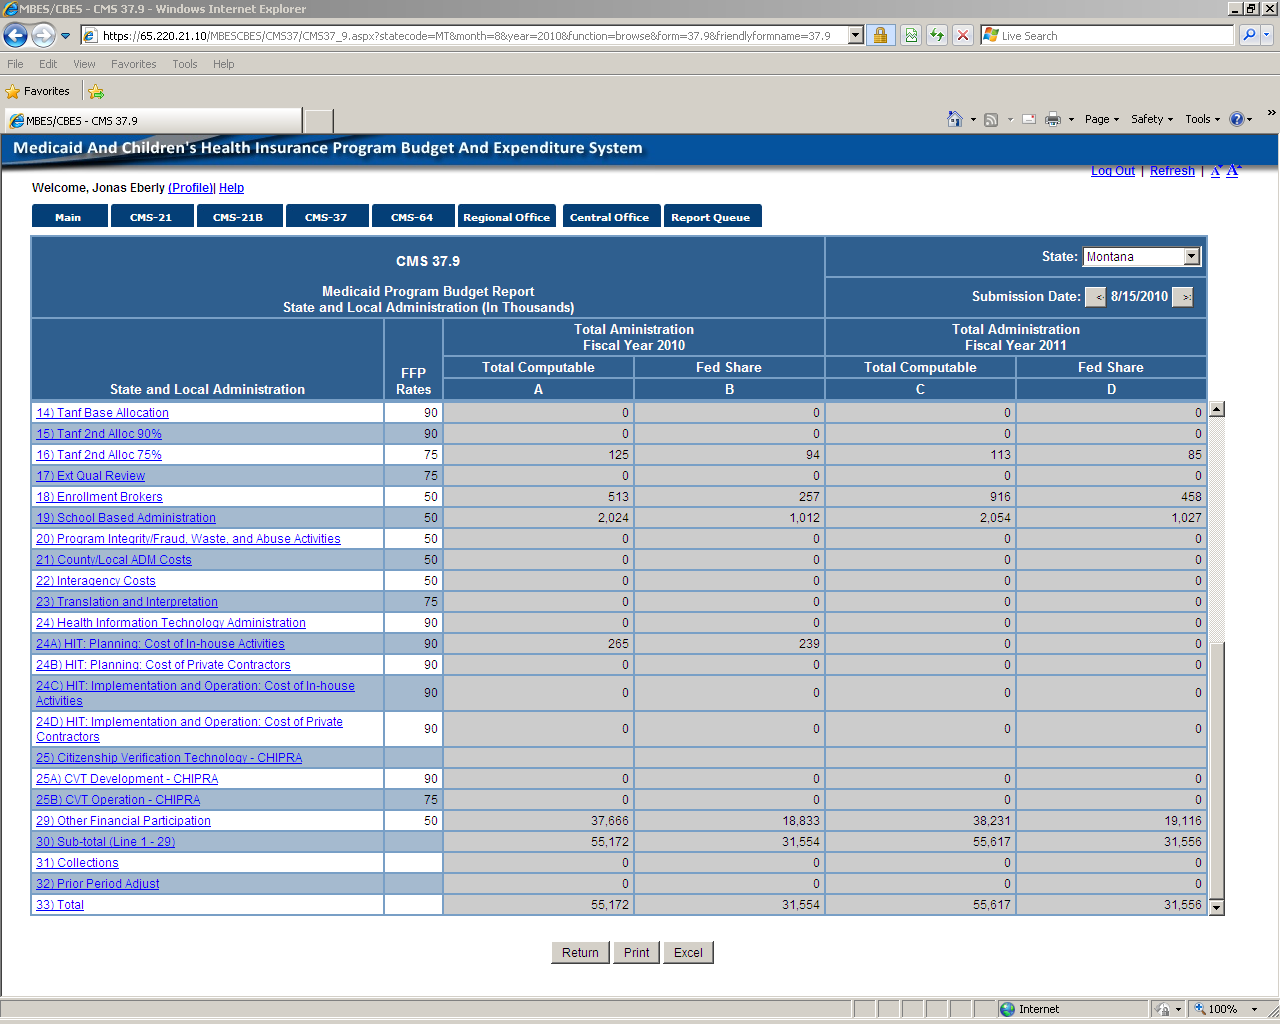Open the 18) Enrollment Brokers link
Screen dimensions: 1280x1024
pyautogui.click(x=99, y=497)
